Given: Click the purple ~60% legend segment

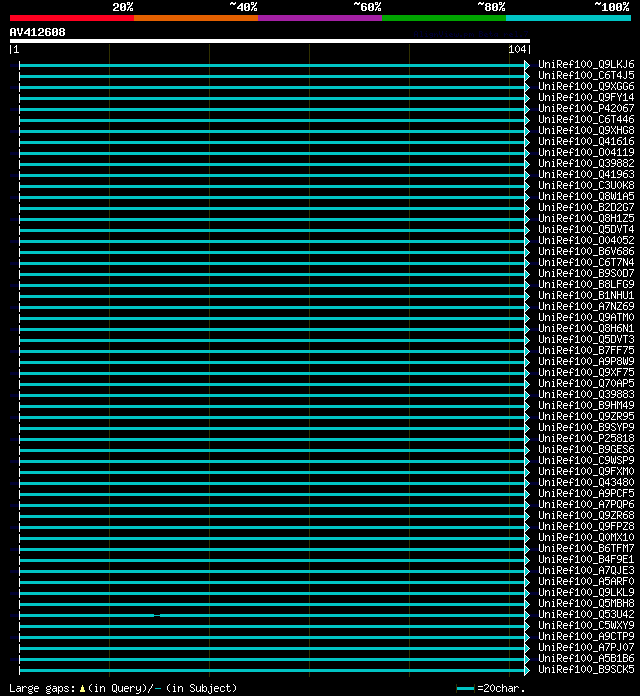Looking at the screenshot, I should click(320, 18).
